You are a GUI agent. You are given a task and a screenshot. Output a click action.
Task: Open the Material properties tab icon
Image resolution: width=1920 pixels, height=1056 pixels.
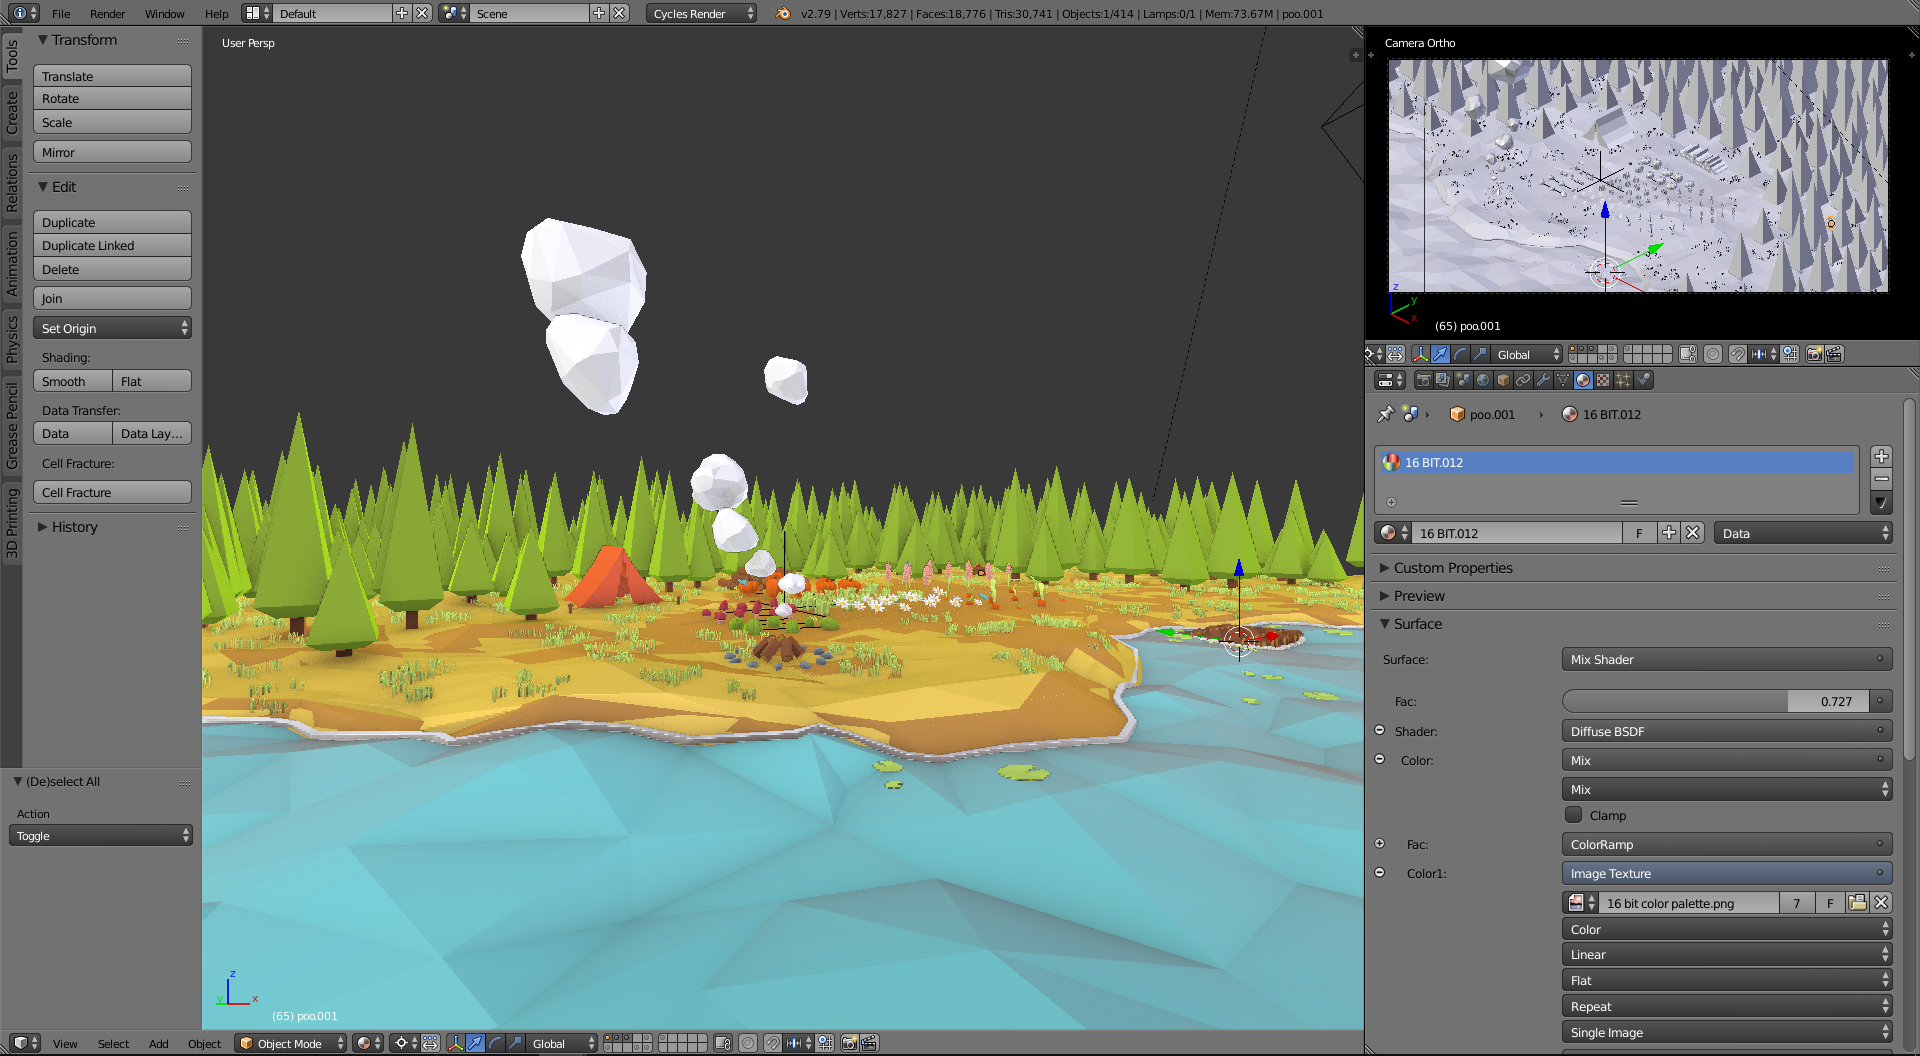[x=1583, y=381]
